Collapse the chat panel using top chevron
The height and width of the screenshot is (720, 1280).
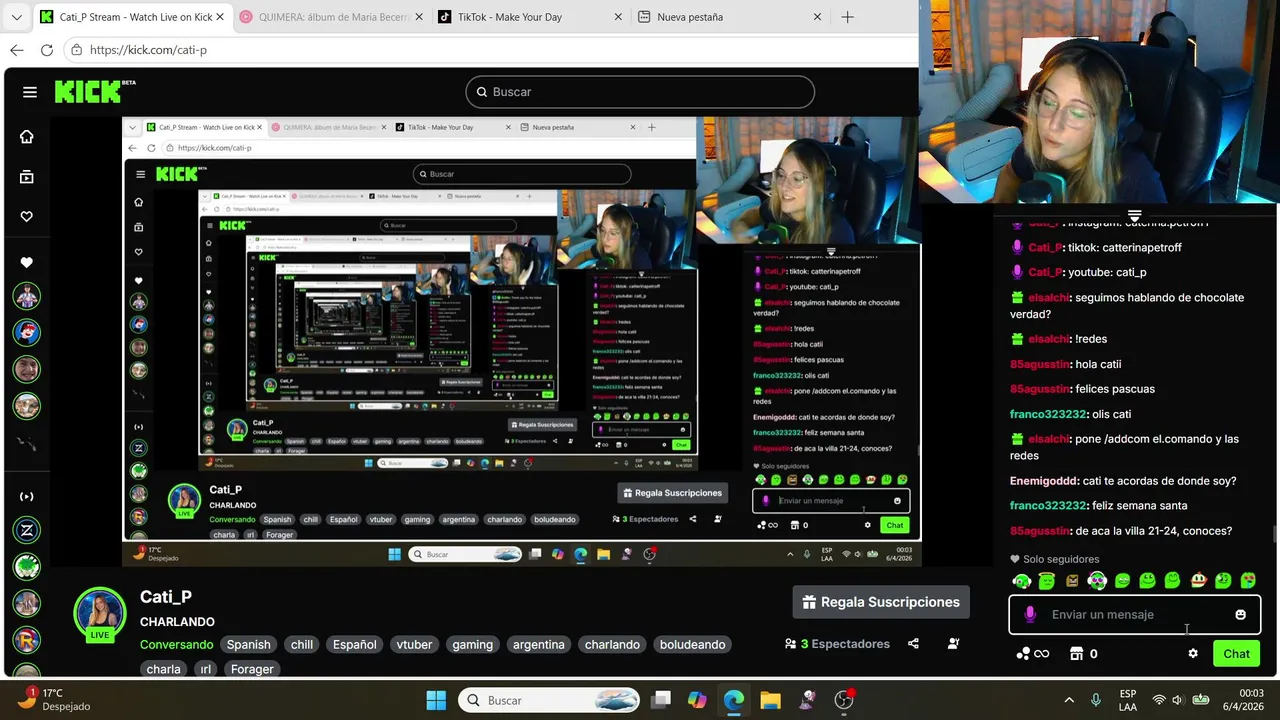point(1134,215)
